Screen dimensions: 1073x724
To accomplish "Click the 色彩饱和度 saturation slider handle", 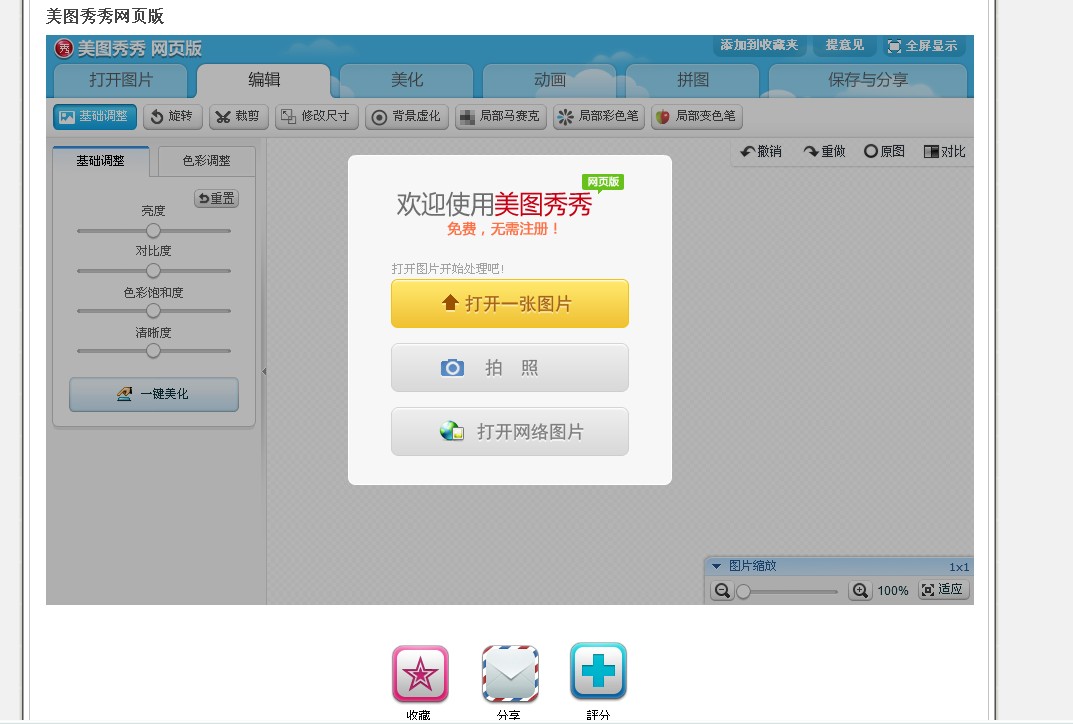I will click(x=153, y=311).
